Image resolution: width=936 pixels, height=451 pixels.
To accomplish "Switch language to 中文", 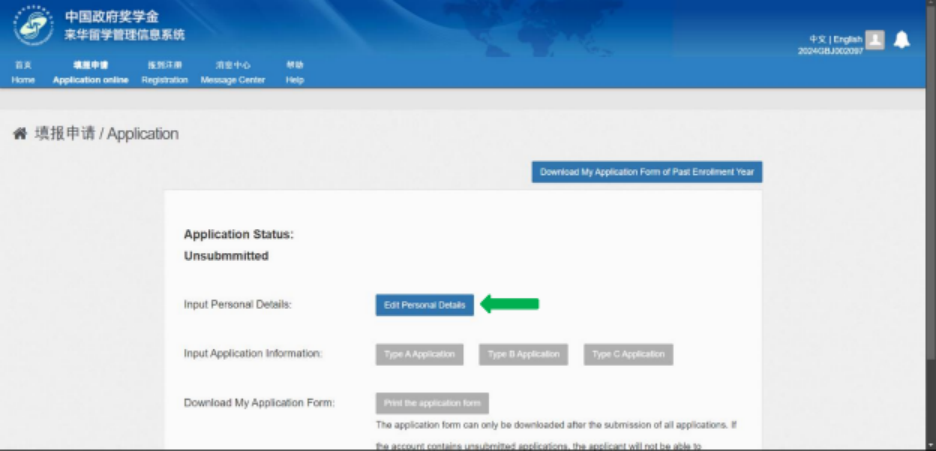I will pyautogui.click(x=817, y=39).
